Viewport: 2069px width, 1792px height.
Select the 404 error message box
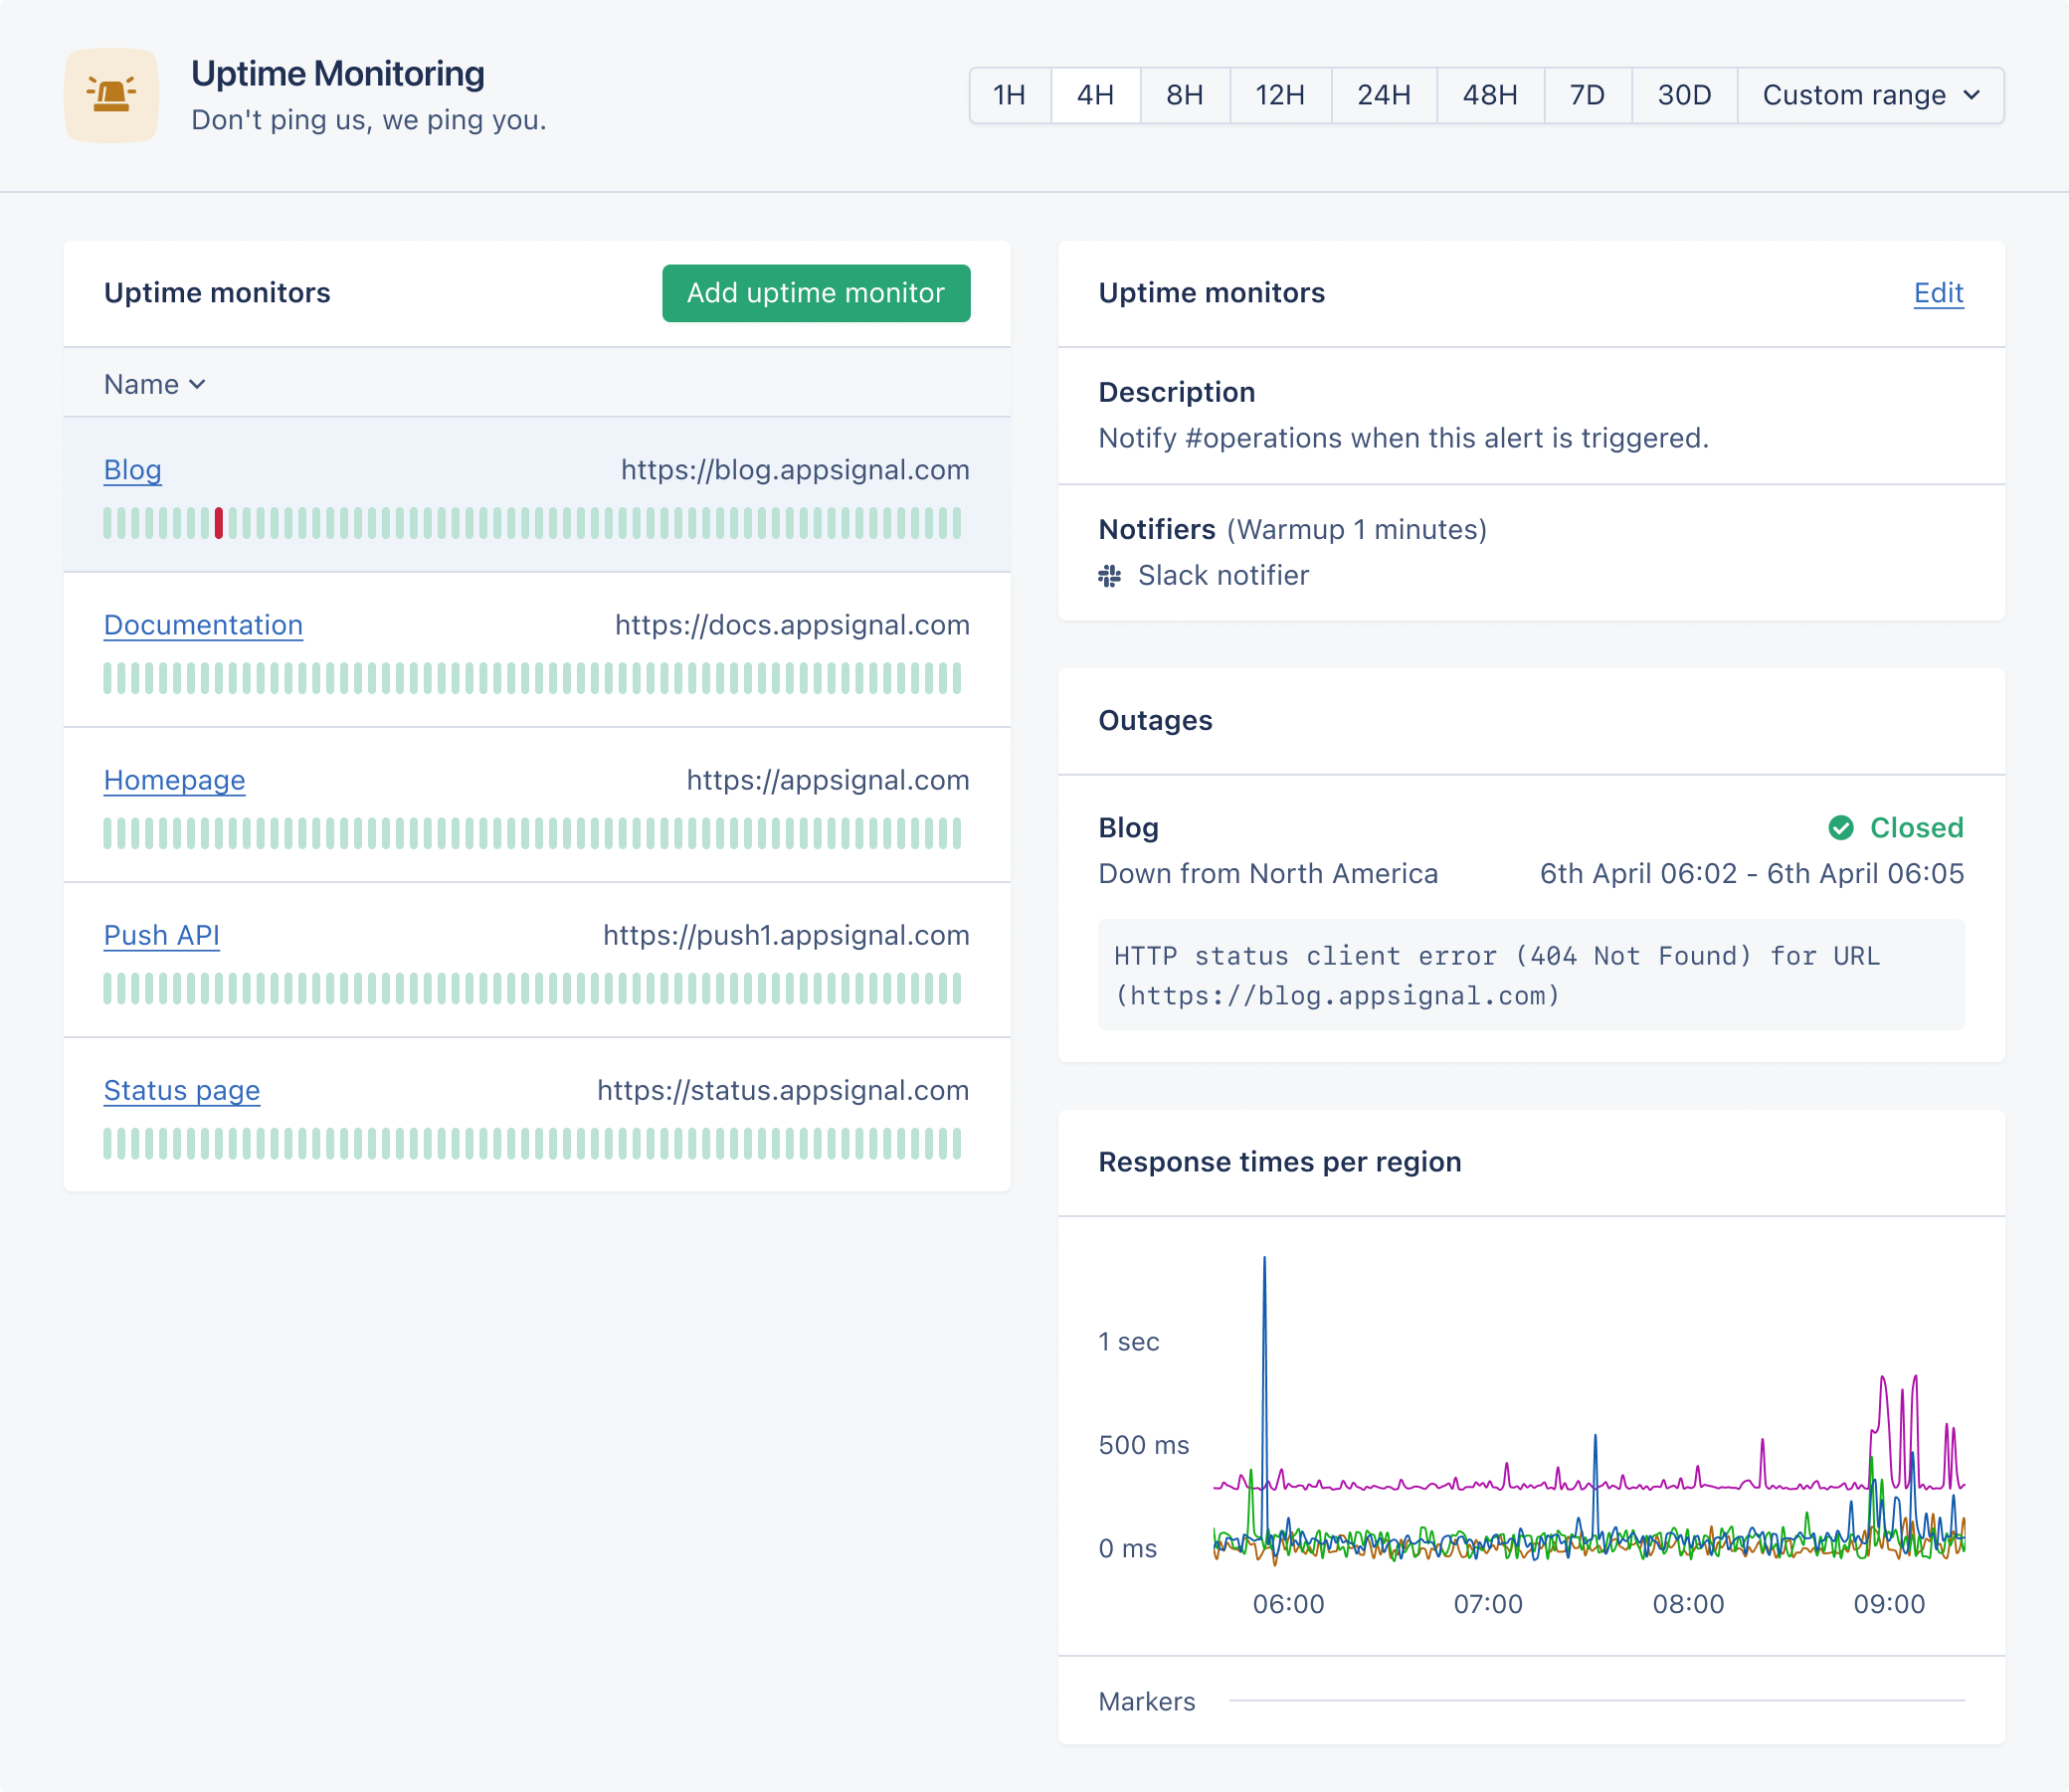(1530, 975)
